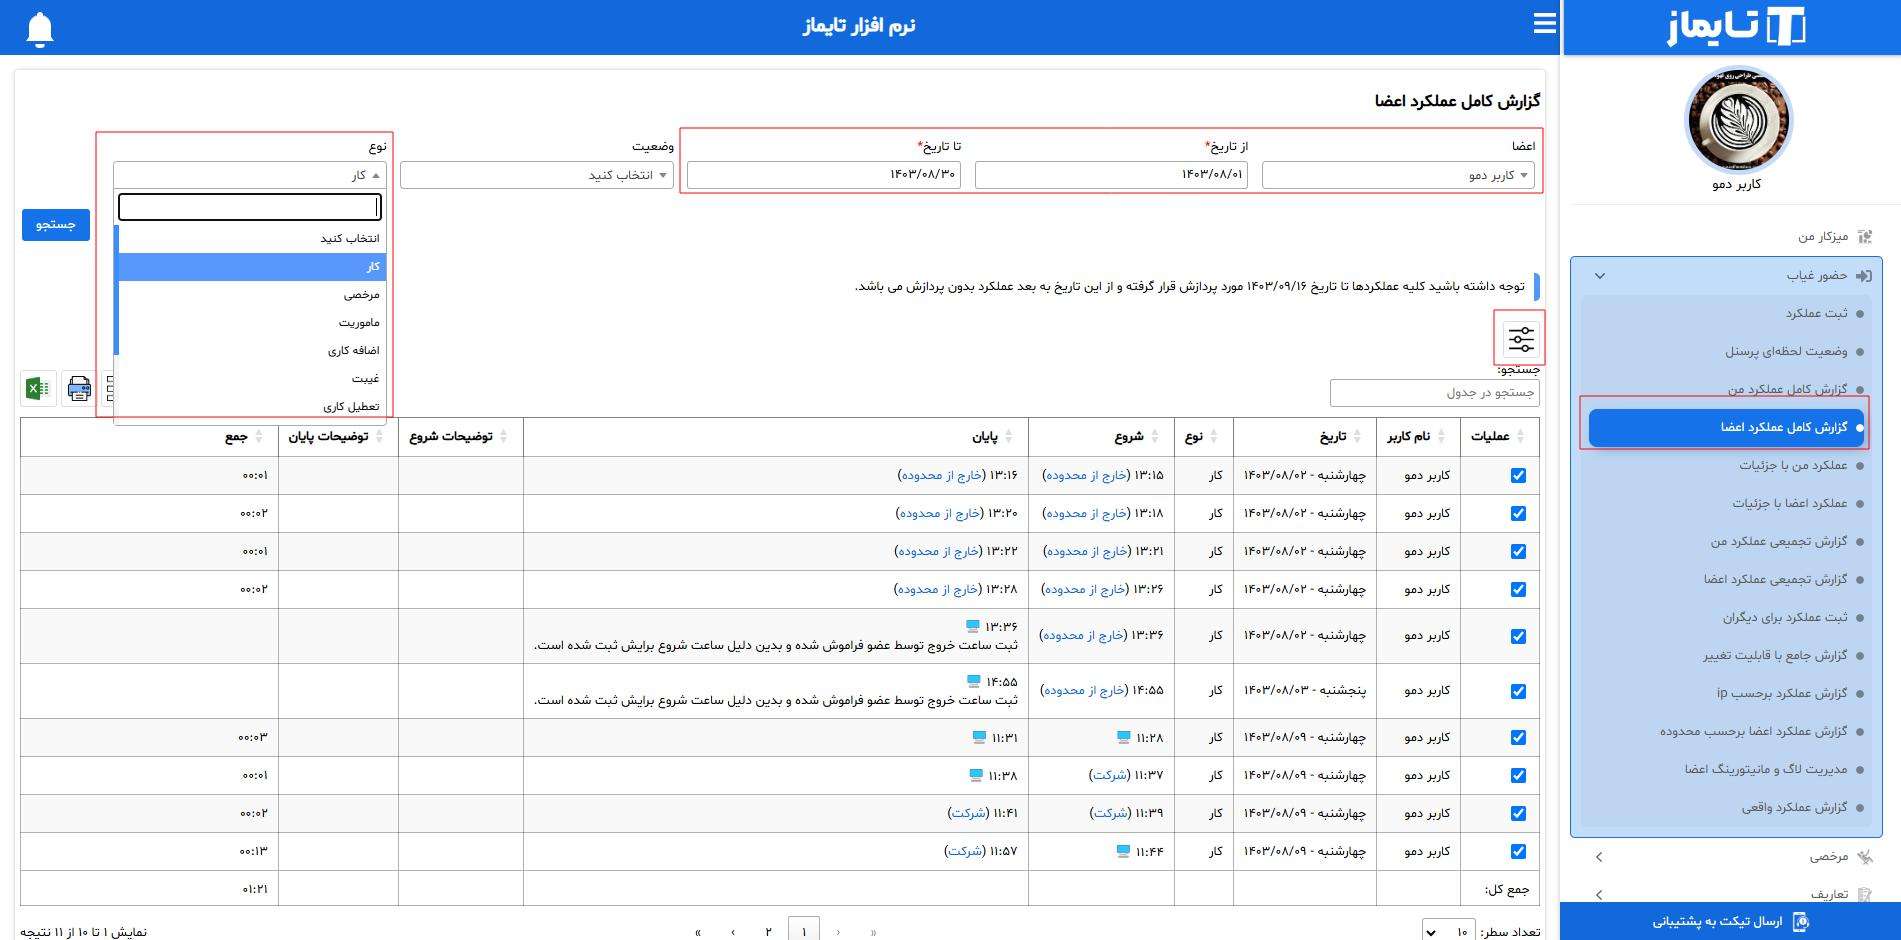This screenshot has height=940, width=1901.
Task: Open the تعداد سطر rows-per-page select
Action: click(1448, 932)
